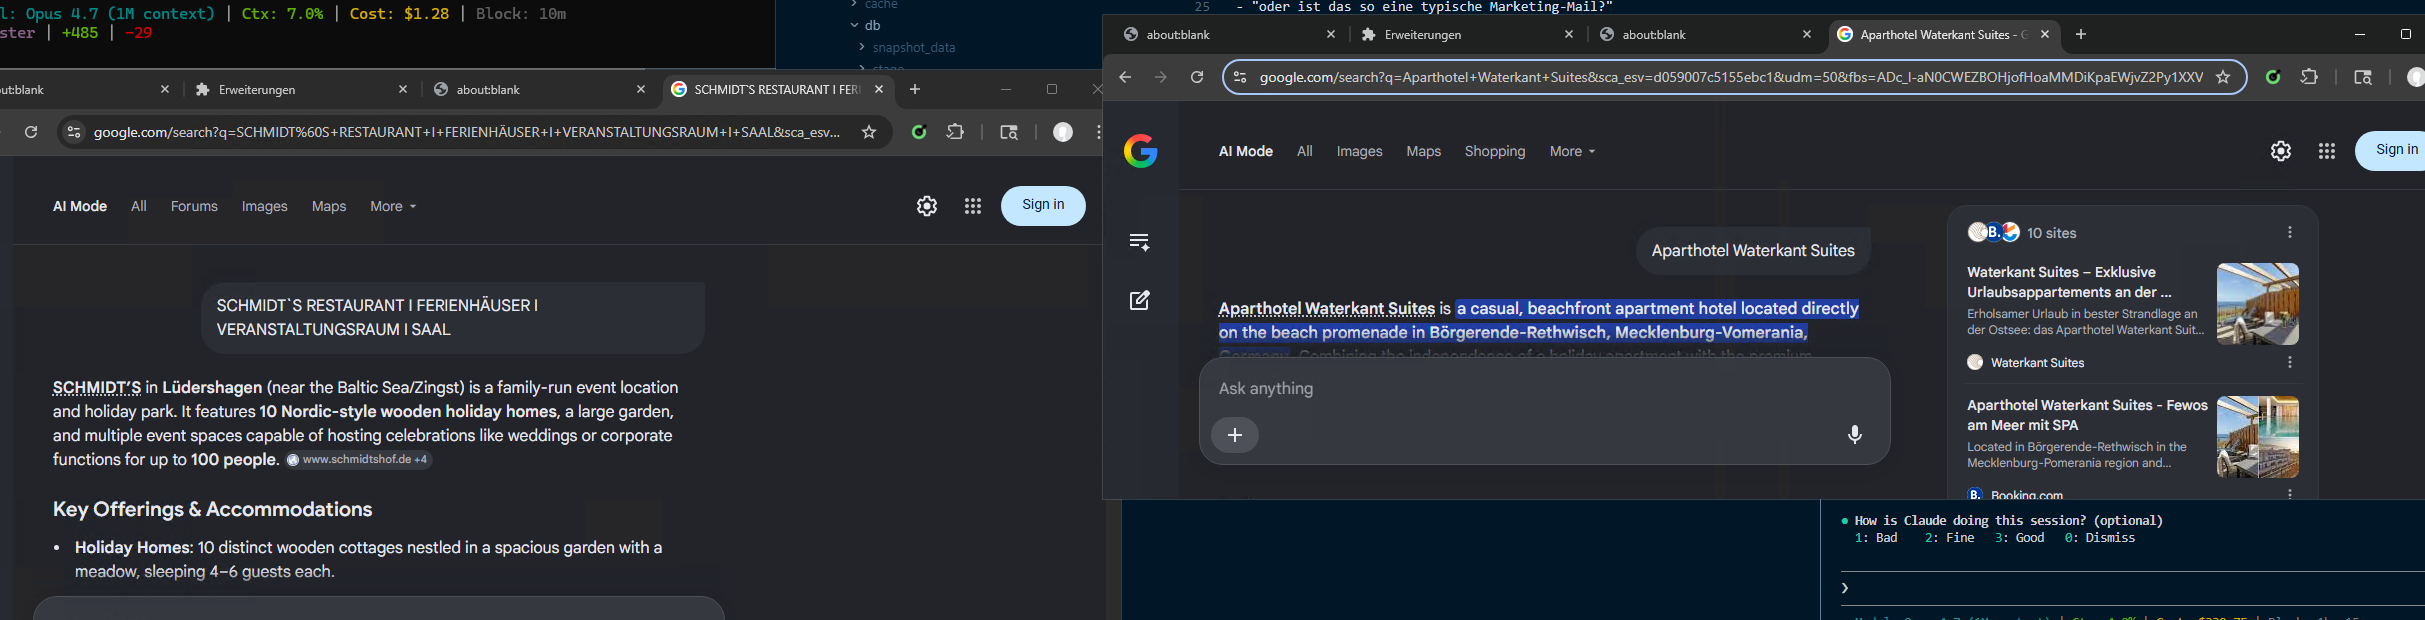The width and height of the screenshot is (2425, 620).
Task: Open profile avatar in left browser window
Action: 1063,132
